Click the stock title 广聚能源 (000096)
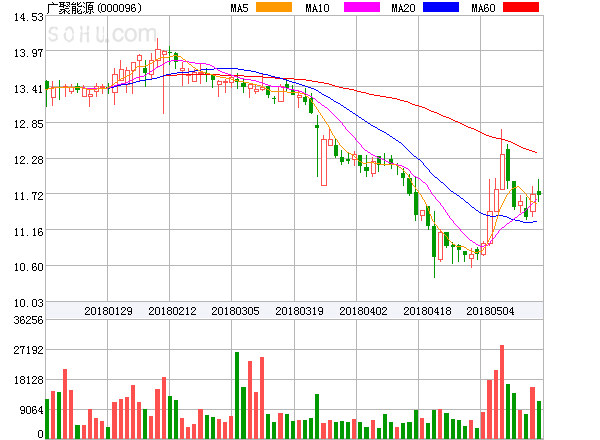600x440 pixels. point(94,8)
